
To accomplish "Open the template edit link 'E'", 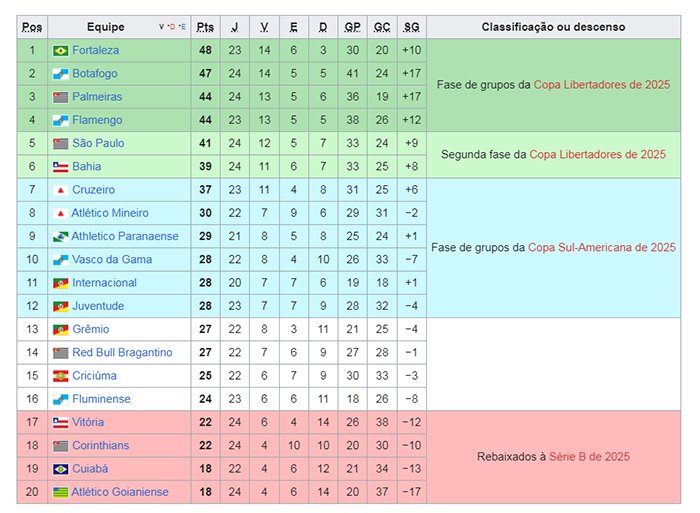I will pos(183,27).
